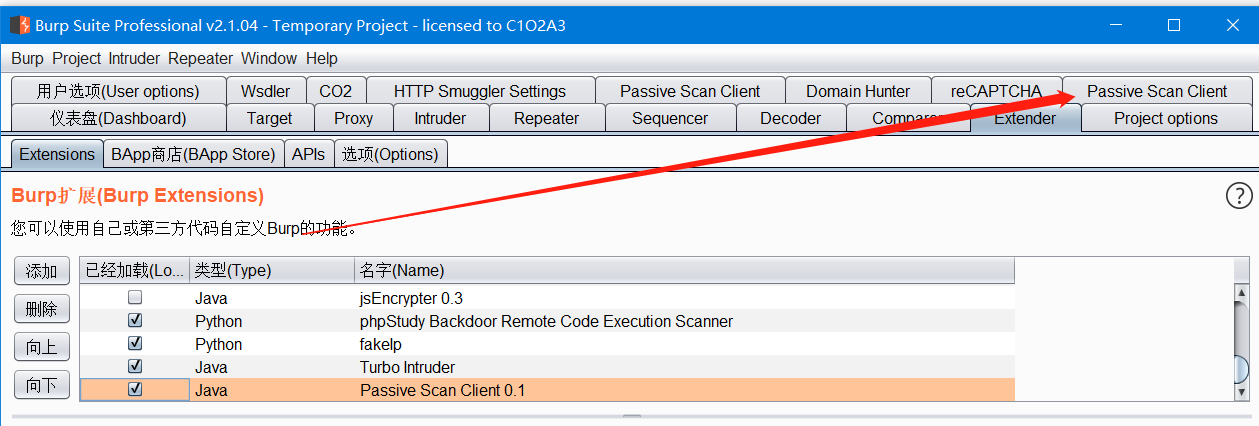Select the Extender tab
The height and width of the screenshot is (426, 1259).
click(x=1025, y=118)
